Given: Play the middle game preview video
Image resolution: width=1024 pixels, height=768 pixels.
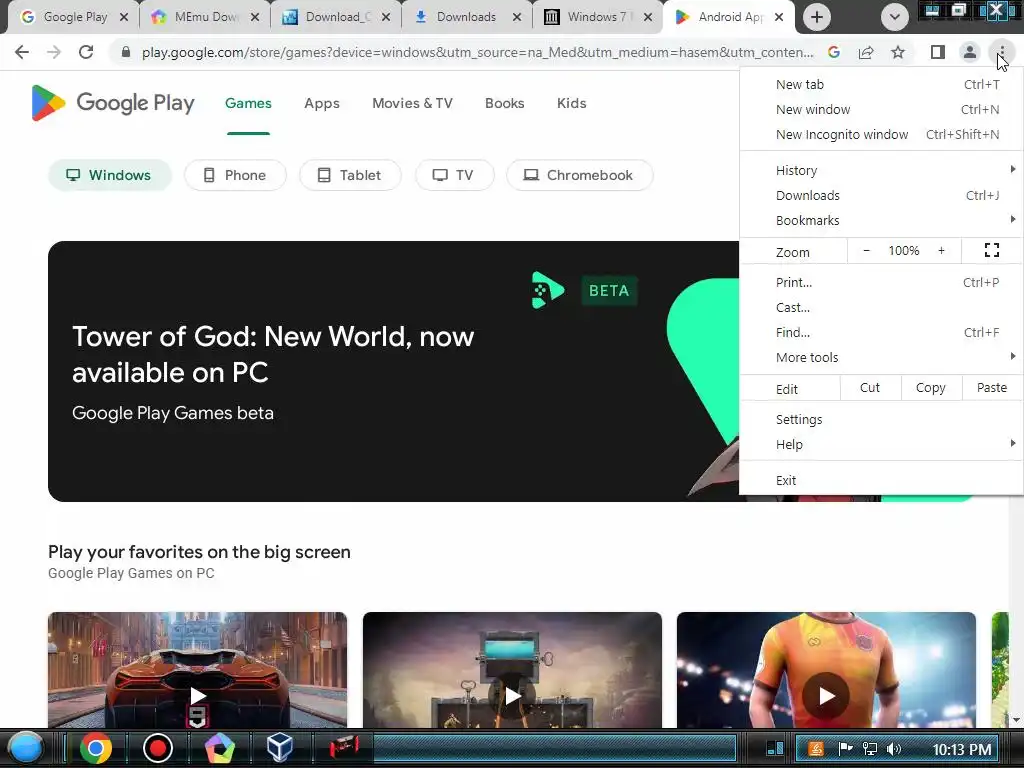Looking at the screenshot, I should [512, 696].
